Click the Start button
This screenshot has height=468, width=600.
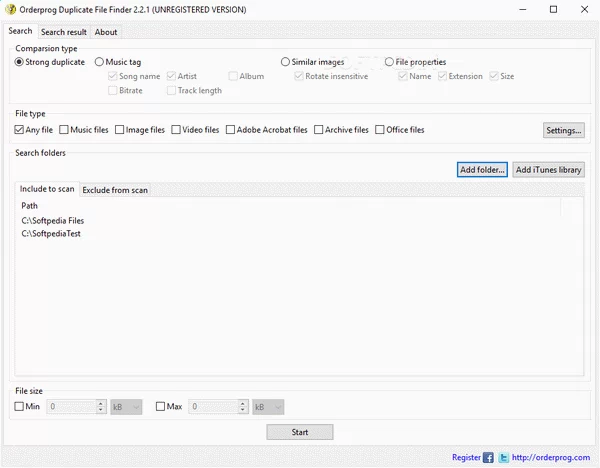pos(300,432)
